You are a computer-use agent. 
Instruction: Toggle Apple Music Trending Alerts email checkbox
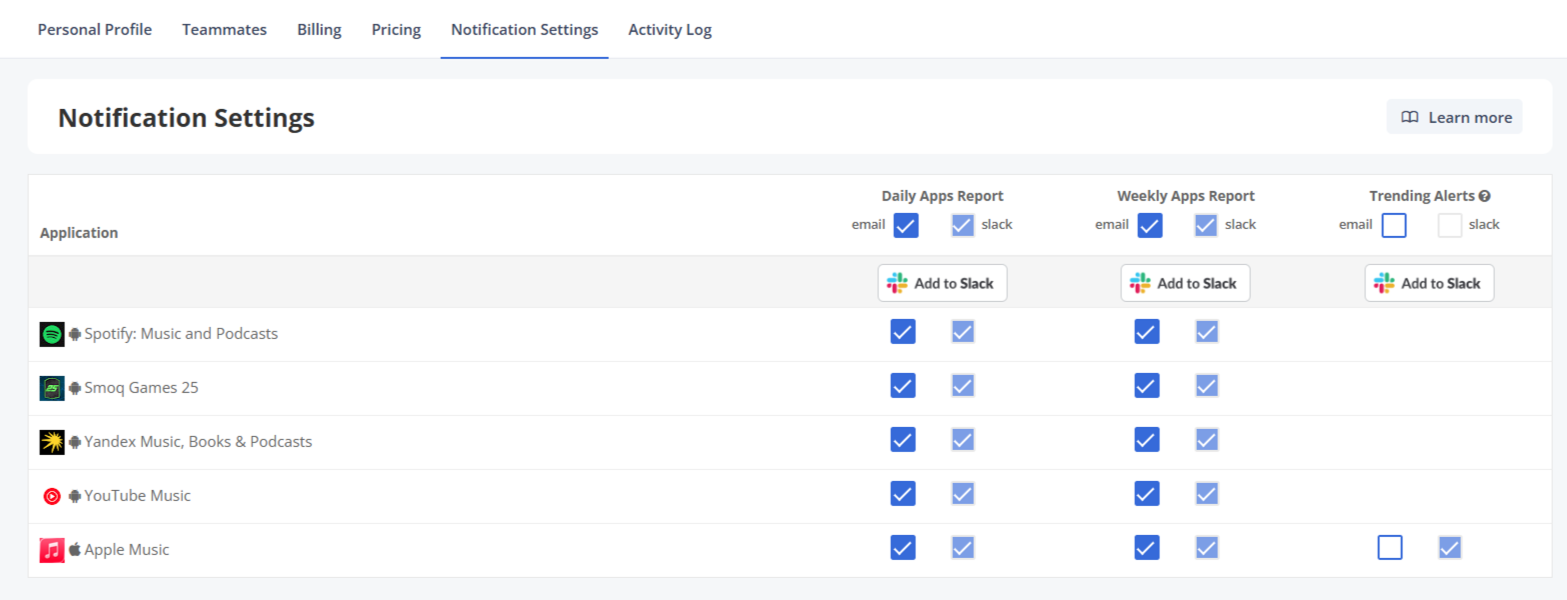pos(1390,547)
